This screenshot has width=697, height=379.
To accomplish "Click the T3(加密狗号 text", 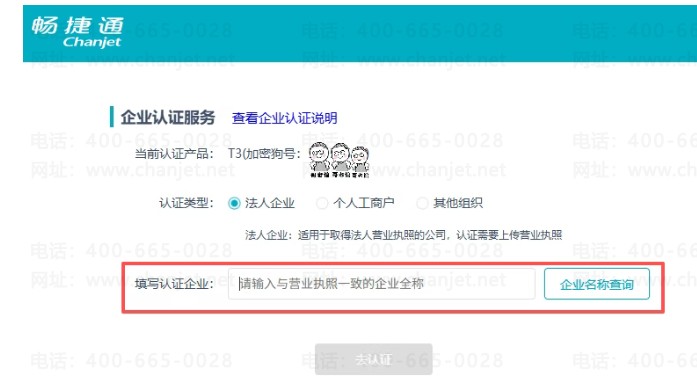I will pos(264,154).
